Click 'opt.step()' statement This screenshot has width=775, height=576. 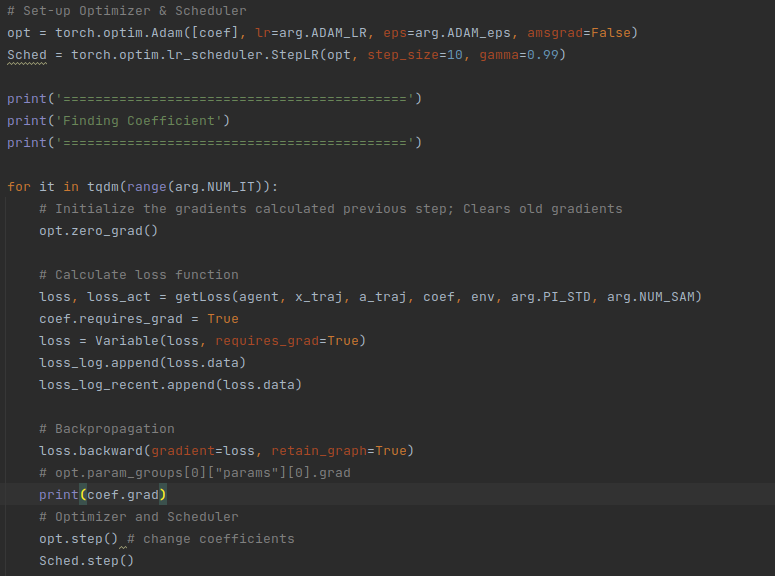(79, 539)
